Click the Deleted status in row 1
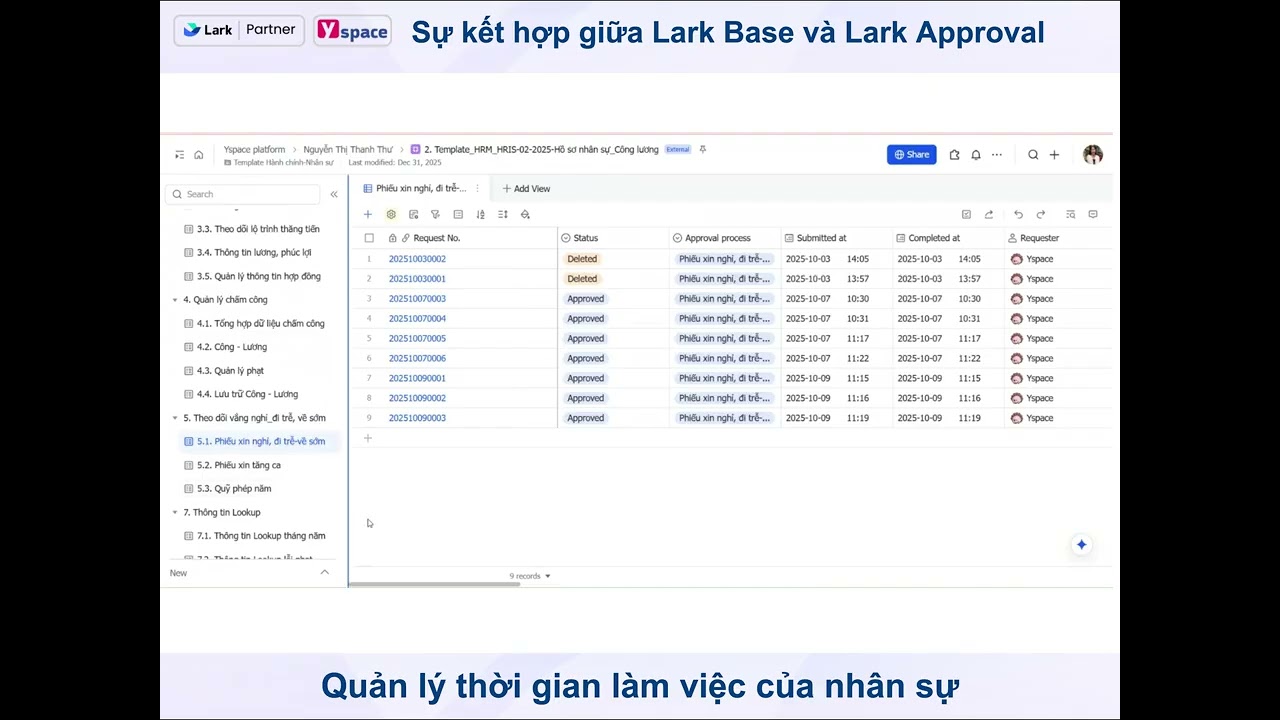Screen dimensions: 1280x720 pos(582,259)
